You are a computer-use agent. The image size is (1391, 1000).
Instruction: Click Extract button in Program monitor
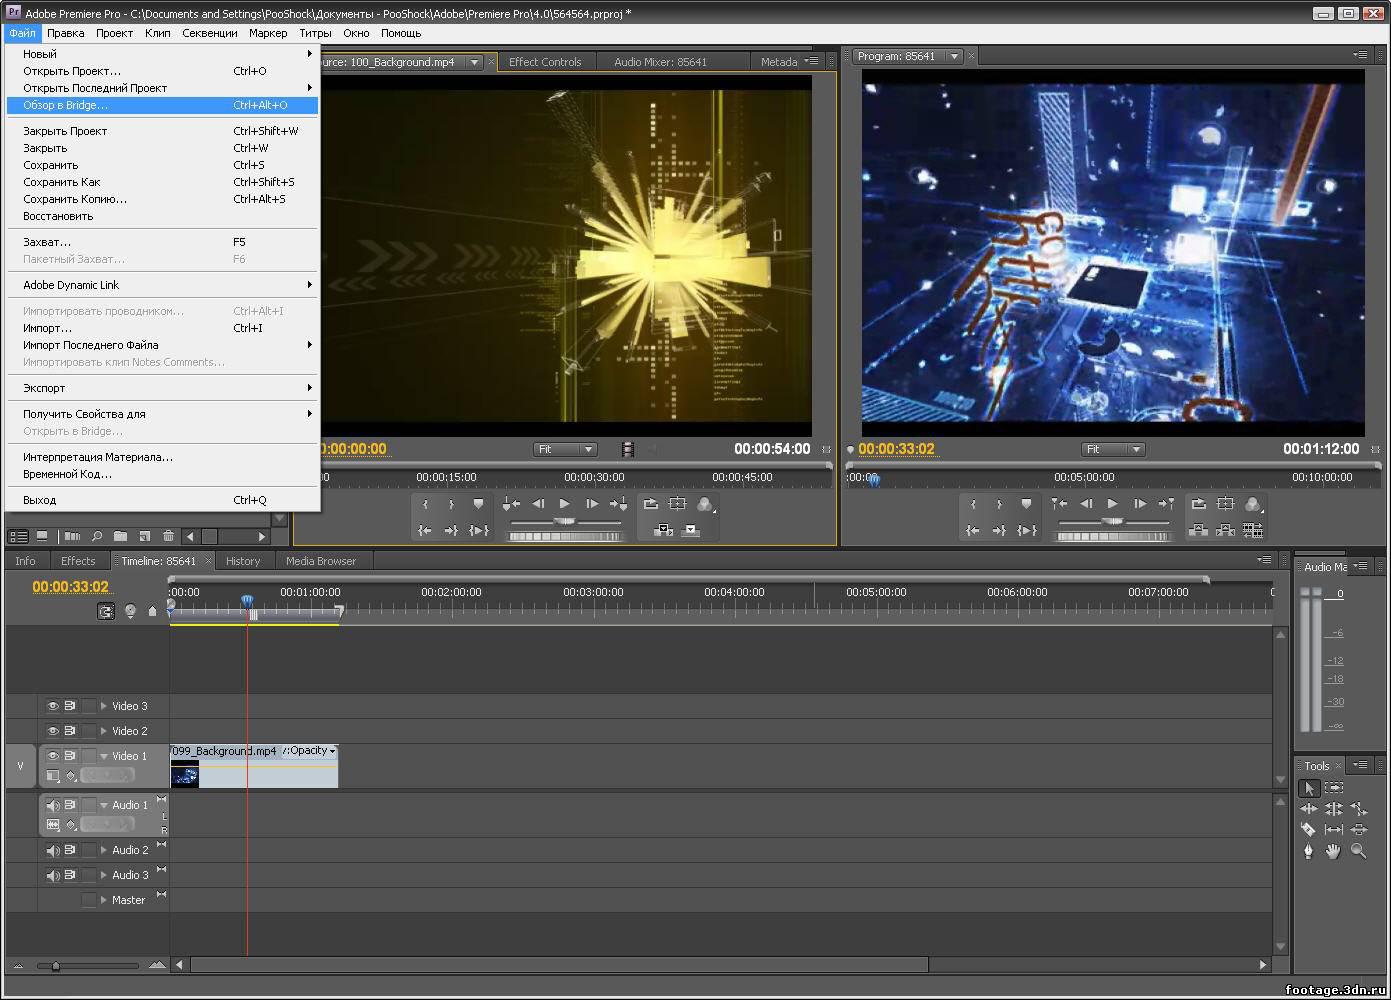point(1225,530)
